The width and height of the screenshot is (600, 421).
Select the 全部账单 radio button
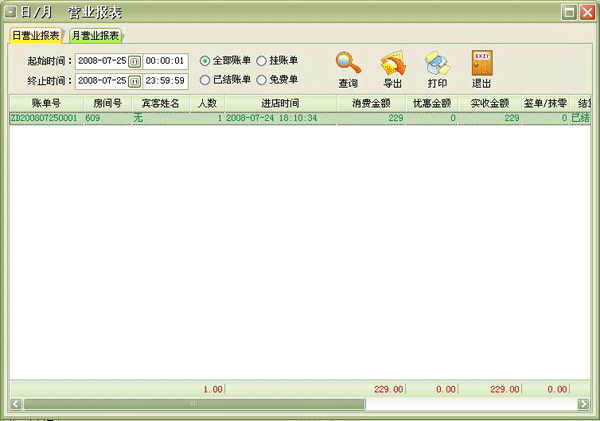[x=205, y=61]
